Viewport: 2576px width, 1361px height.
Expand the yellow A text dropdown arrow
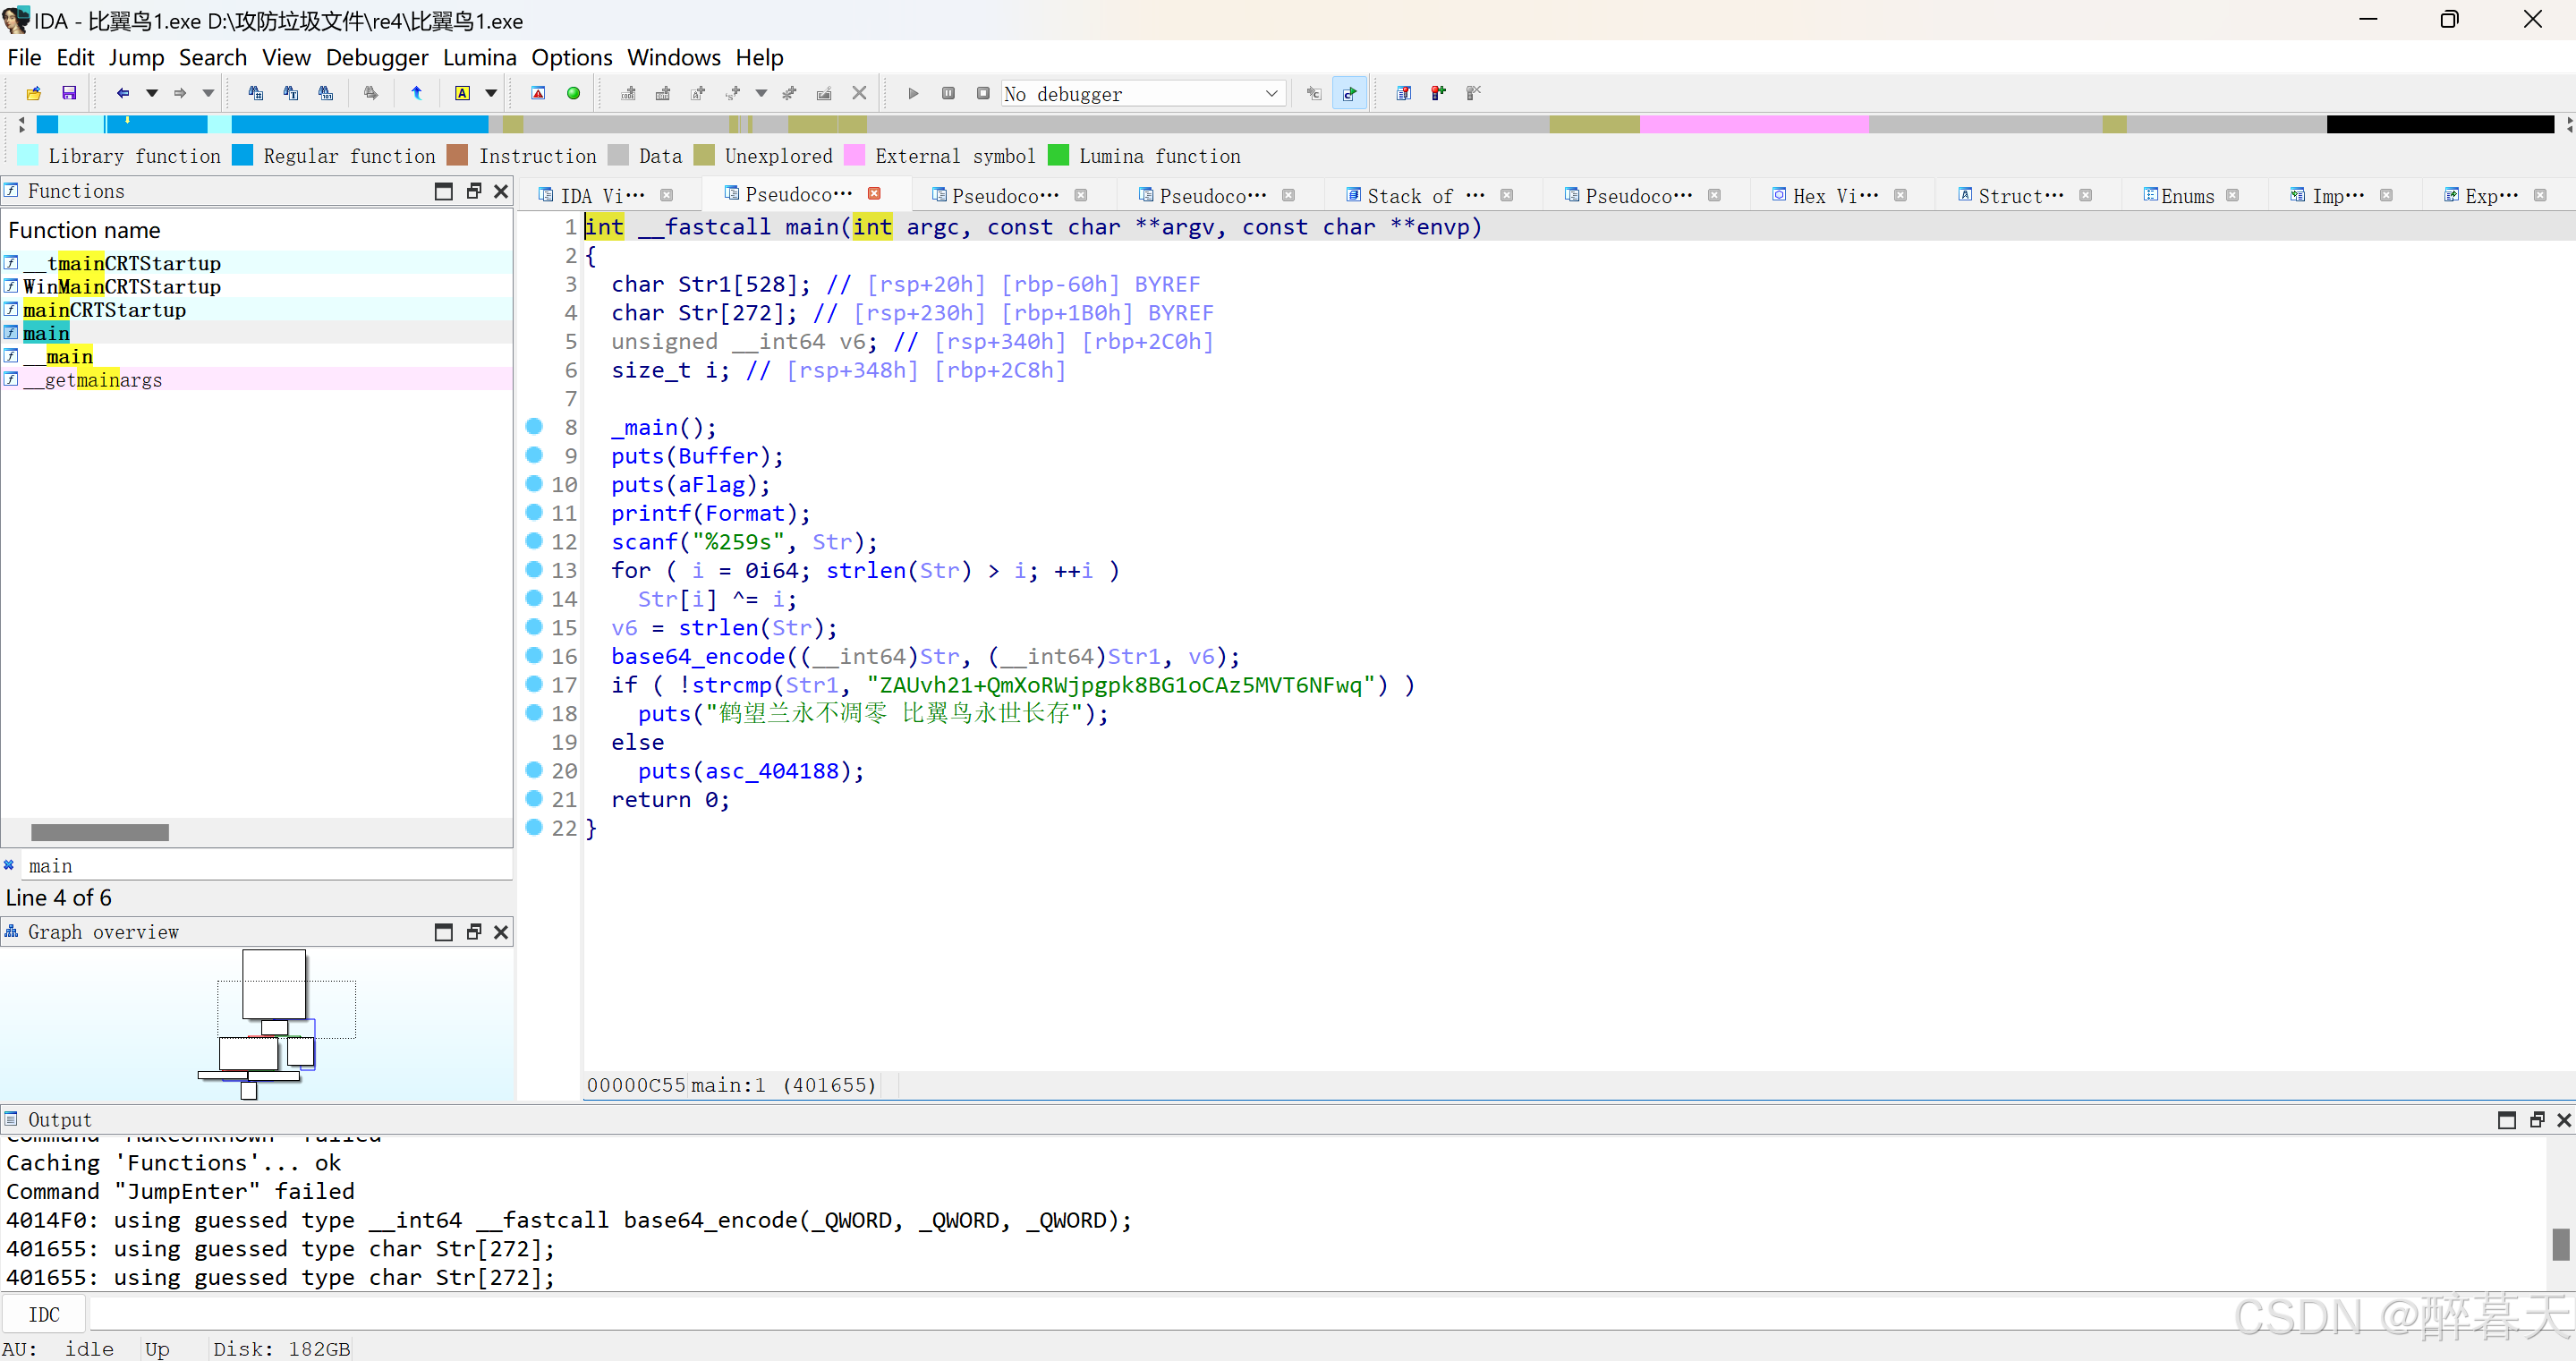(491, 93)
